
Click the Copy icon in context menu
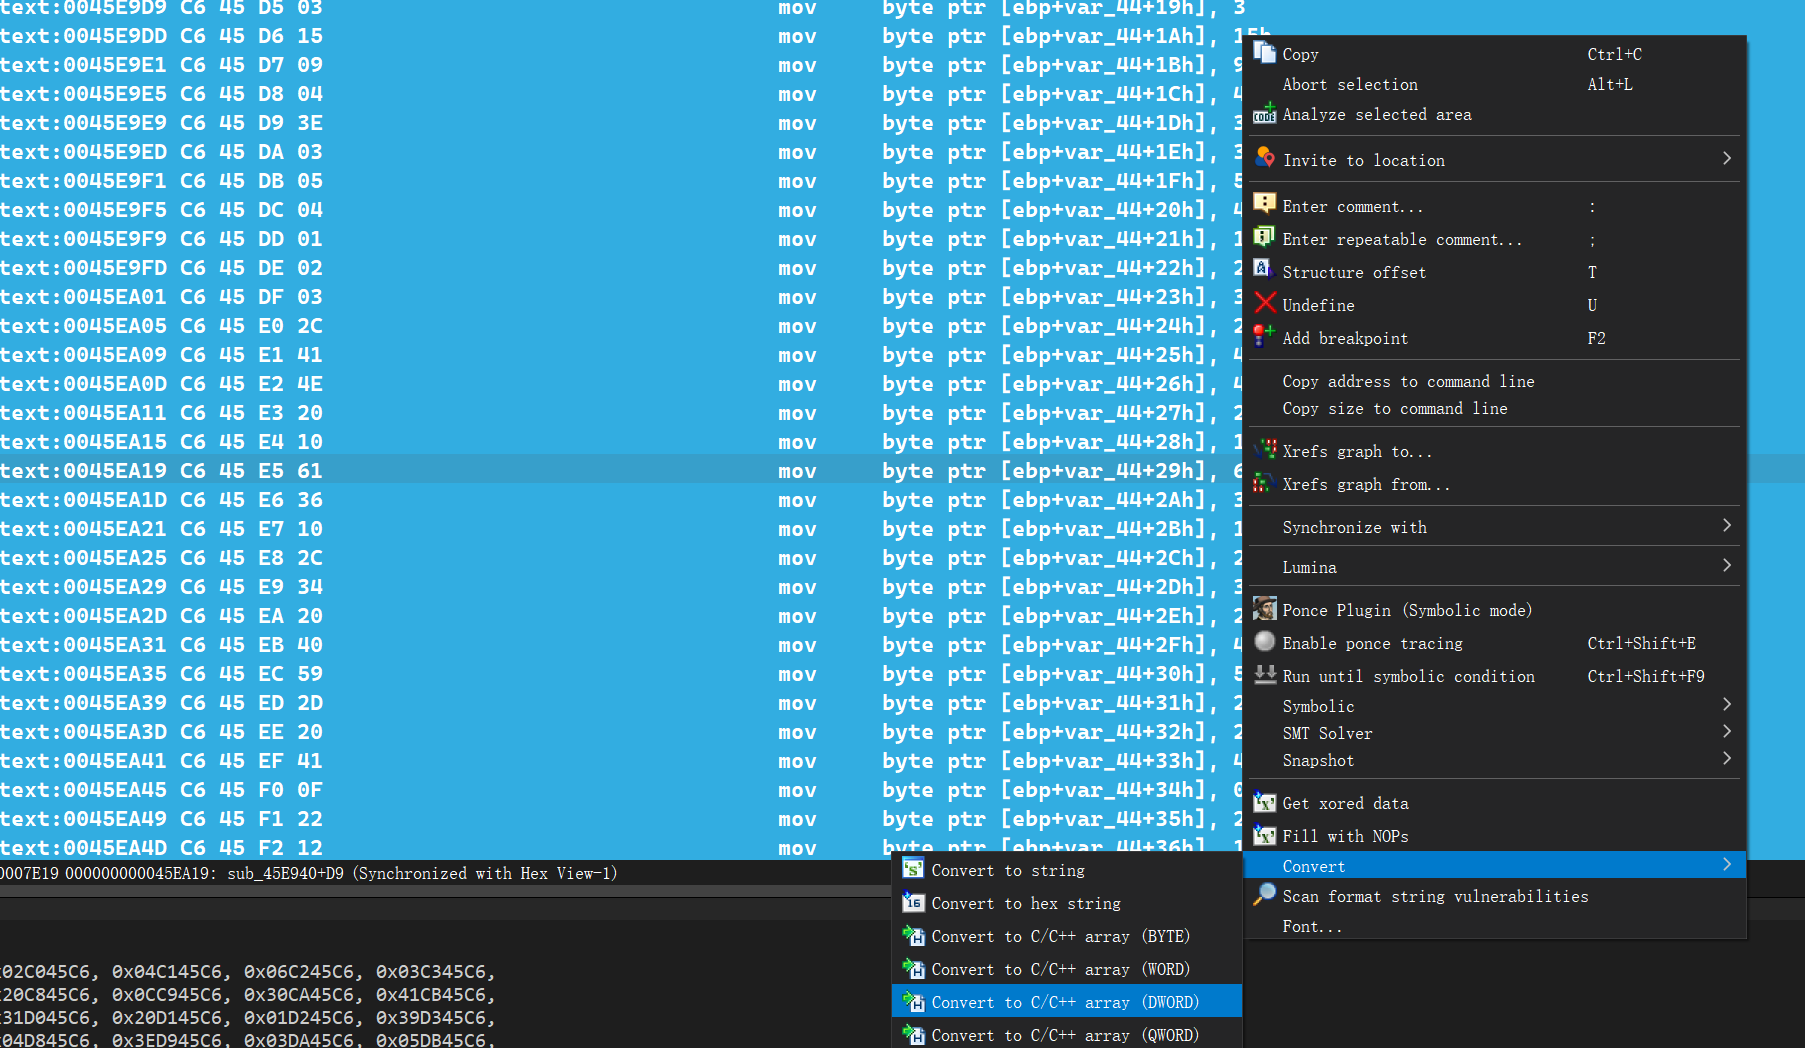[x=1265, y=53]
